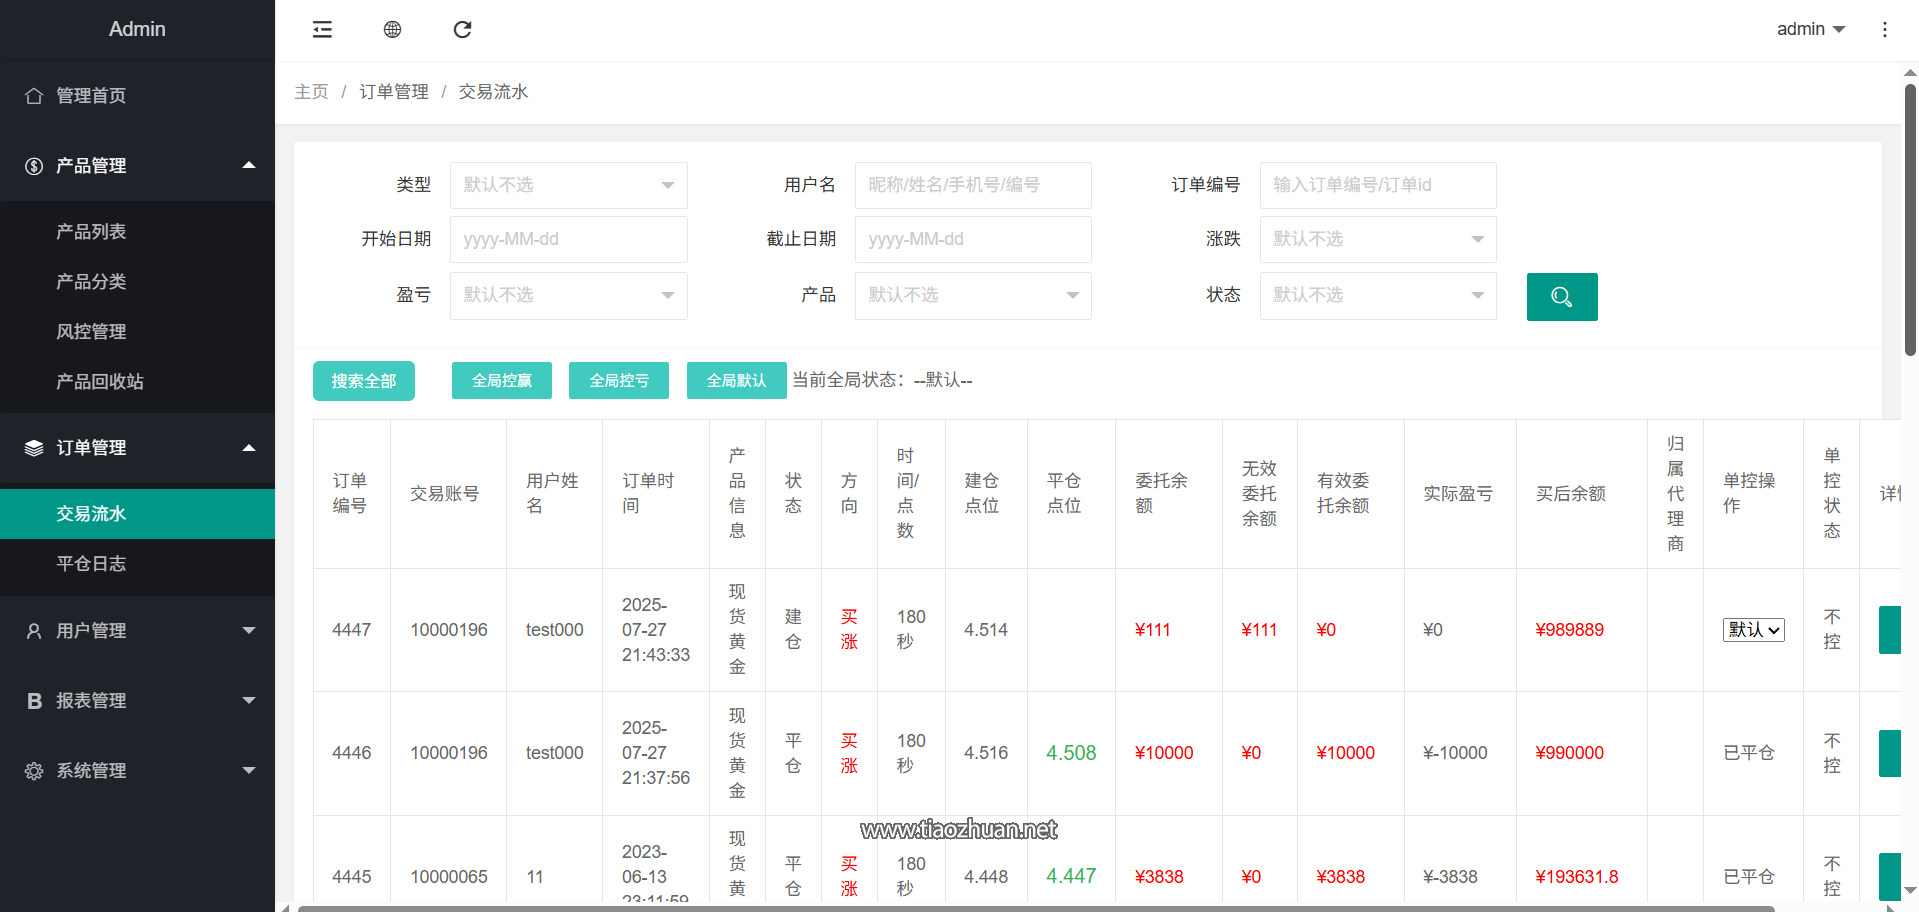Click the 订单编号 column header
Screen dimensions: 1919x912
[x=350, y=494]
